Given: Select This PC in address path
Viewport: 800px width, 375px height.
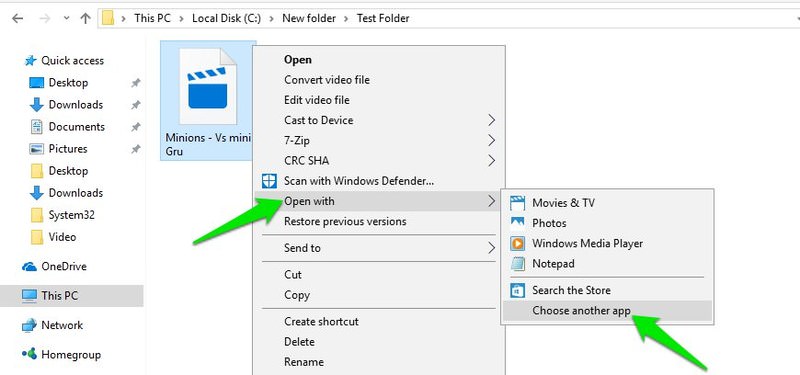Looking at the screenshot, I should pos(152,18).
